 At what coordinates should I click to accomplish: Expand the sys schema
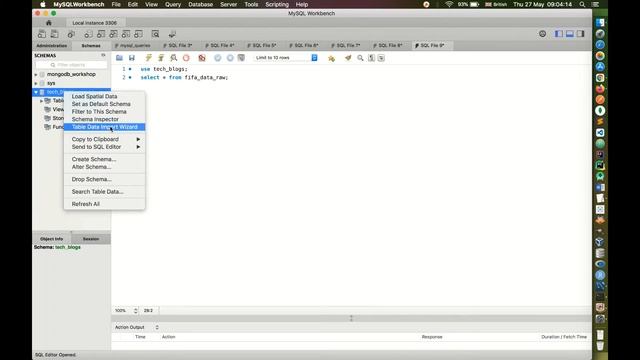[x=36, y=83]
